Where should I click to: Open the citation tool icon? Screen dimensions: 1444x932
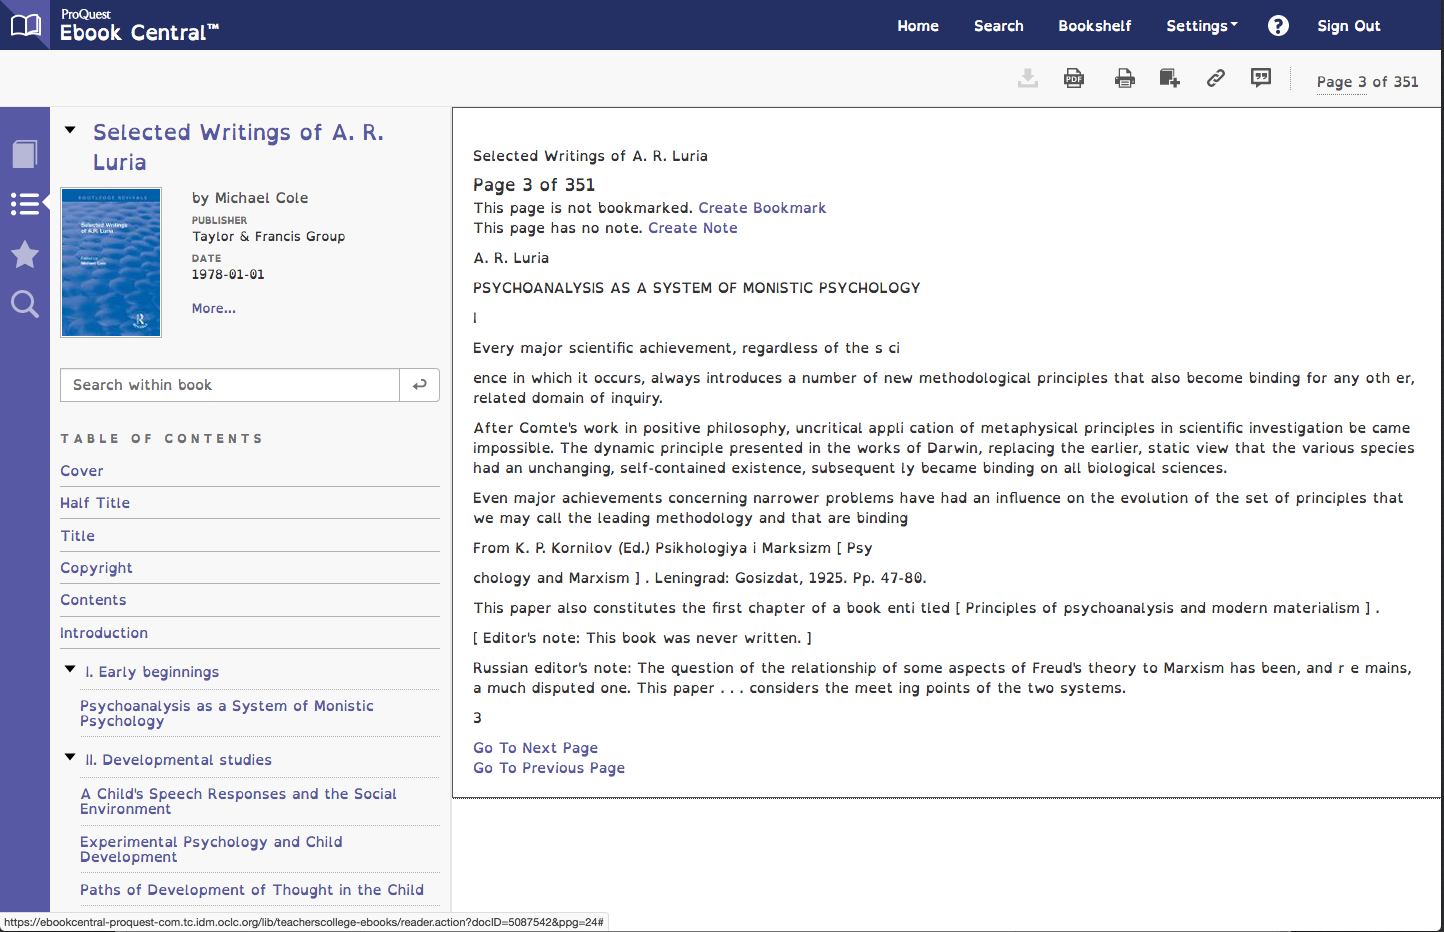click(1260, 78)
